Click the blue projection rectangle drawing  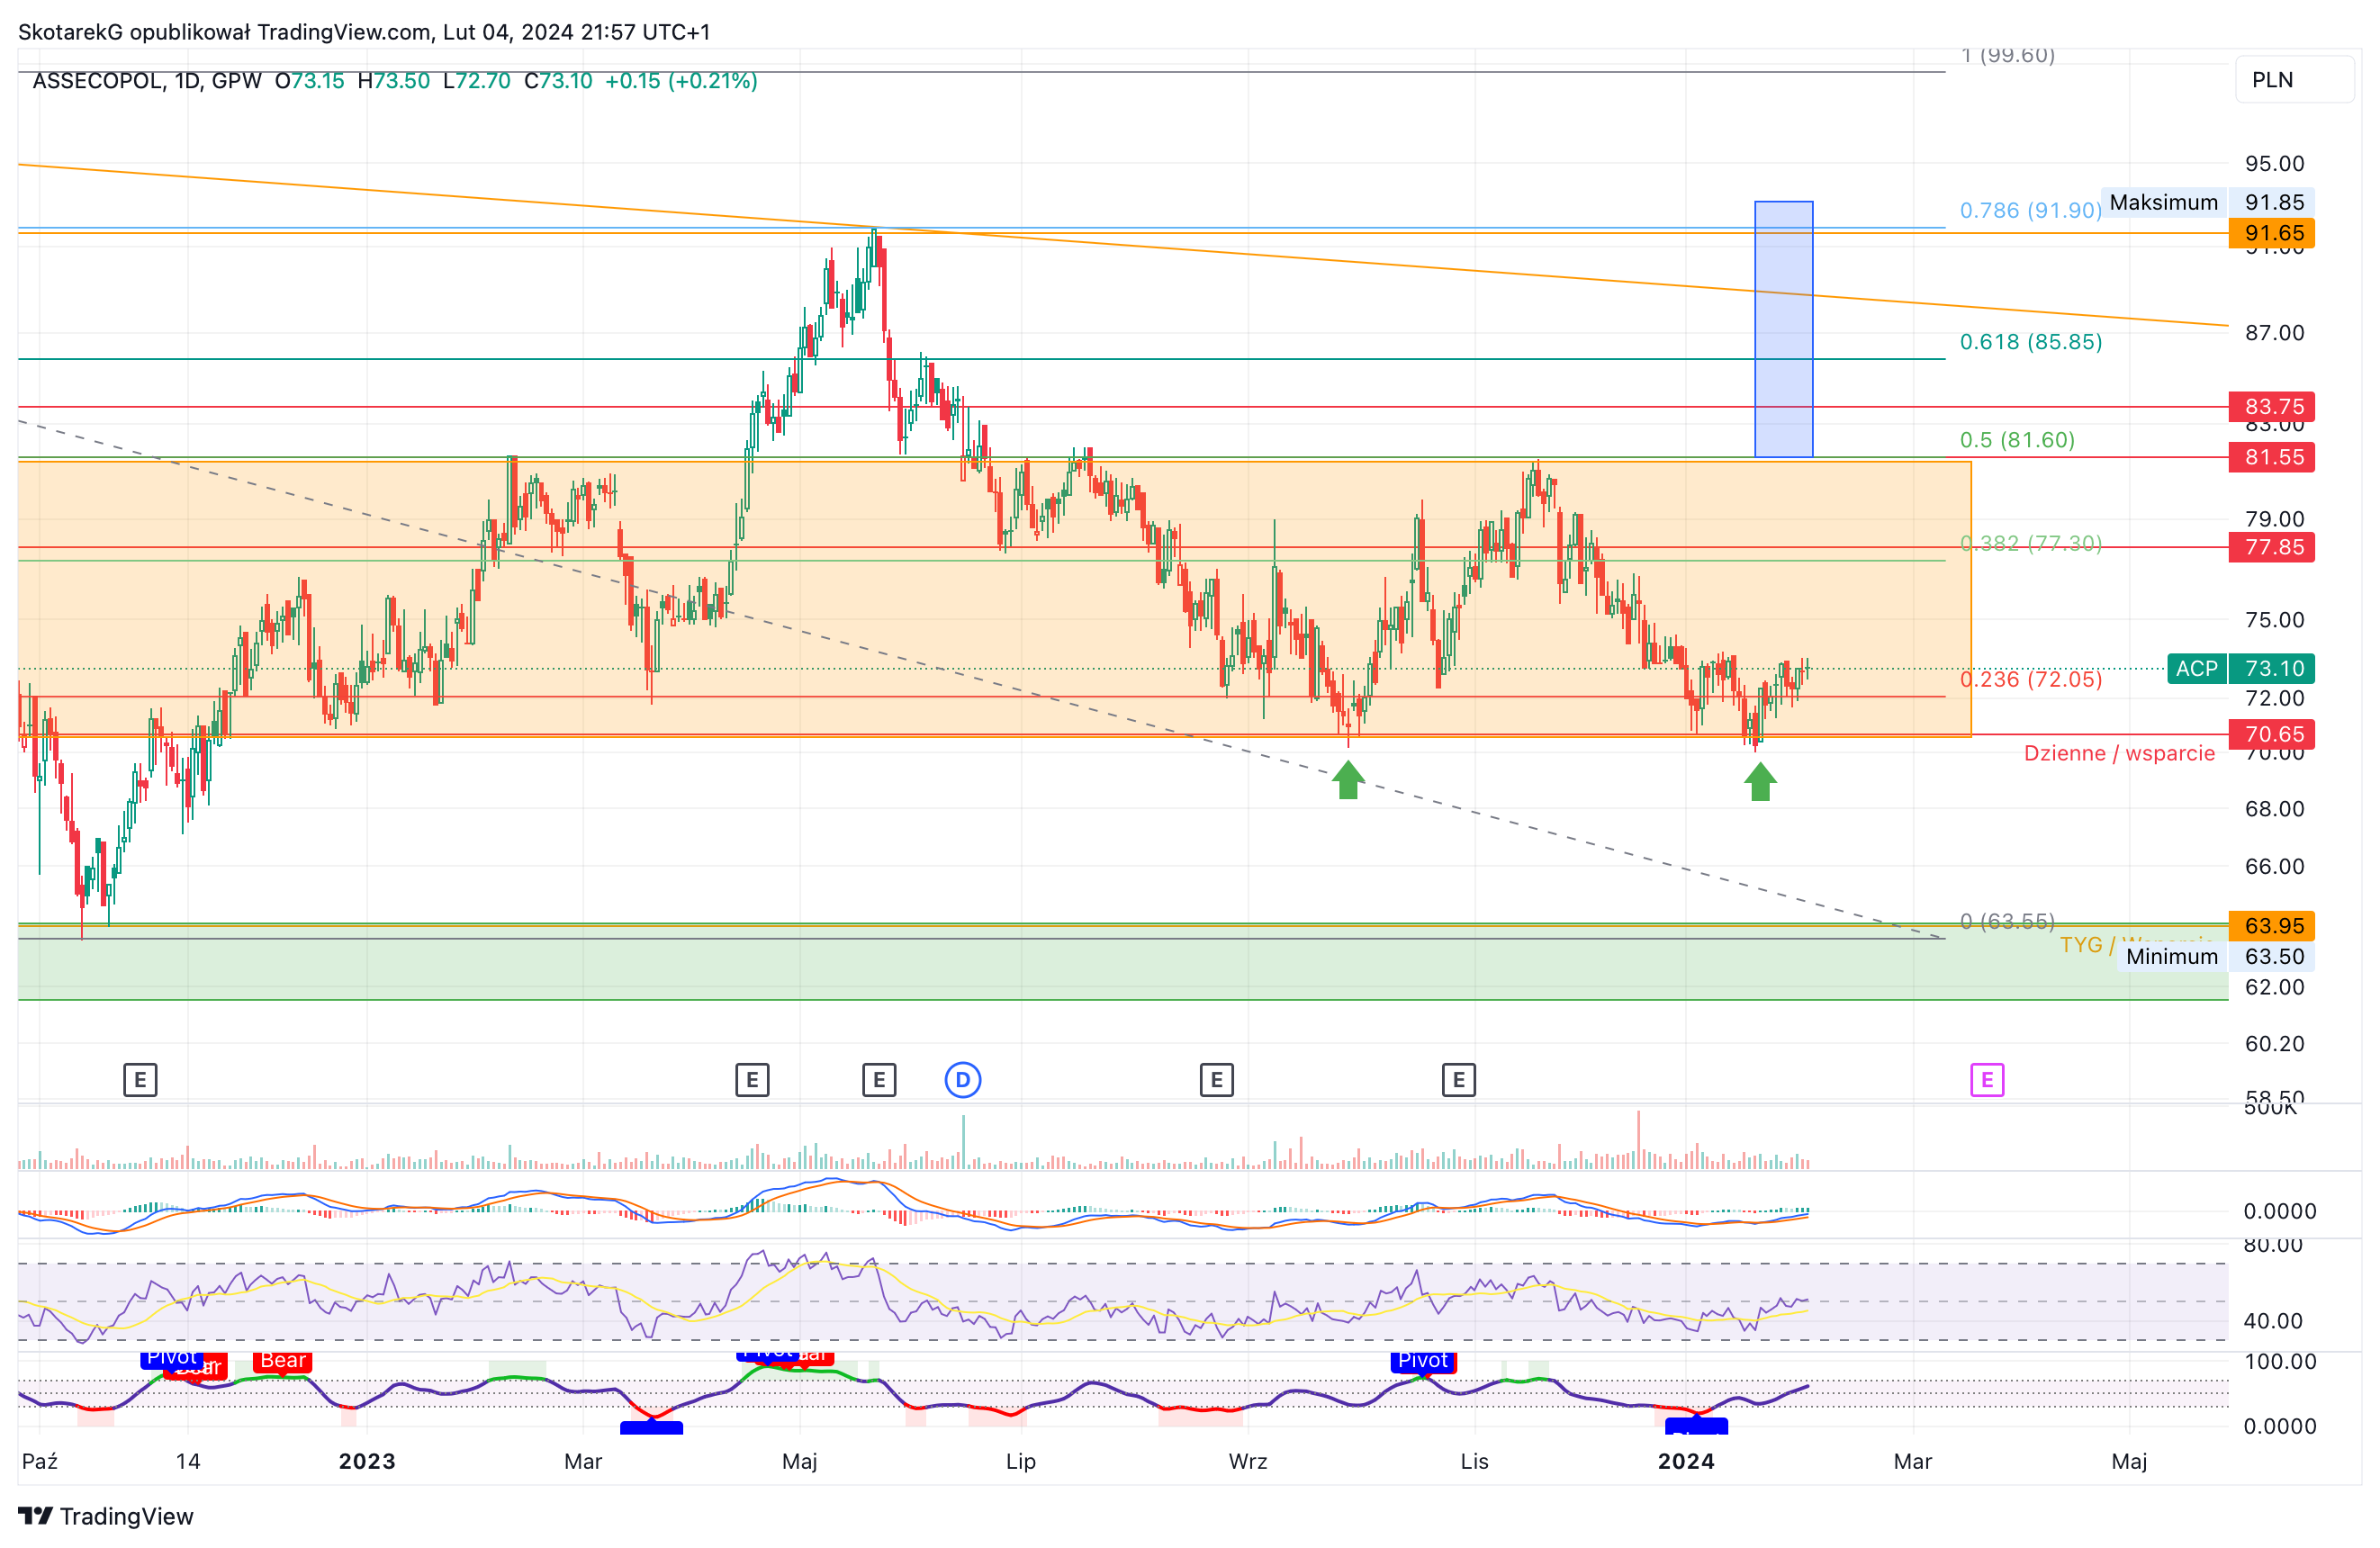pyautogui.click(x=1783, y=329)
